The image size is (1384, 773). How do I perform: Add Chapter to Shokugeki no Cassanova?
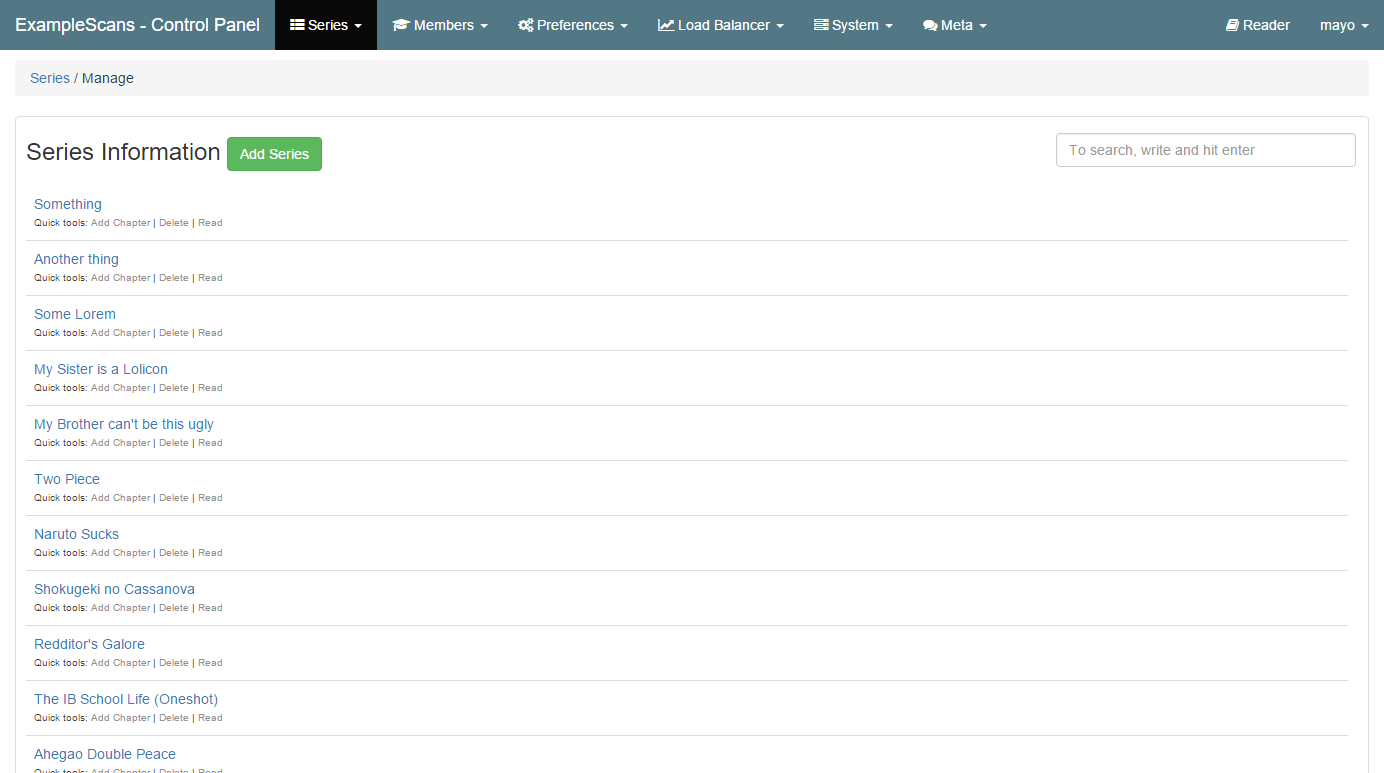click(x=120, y=608)
